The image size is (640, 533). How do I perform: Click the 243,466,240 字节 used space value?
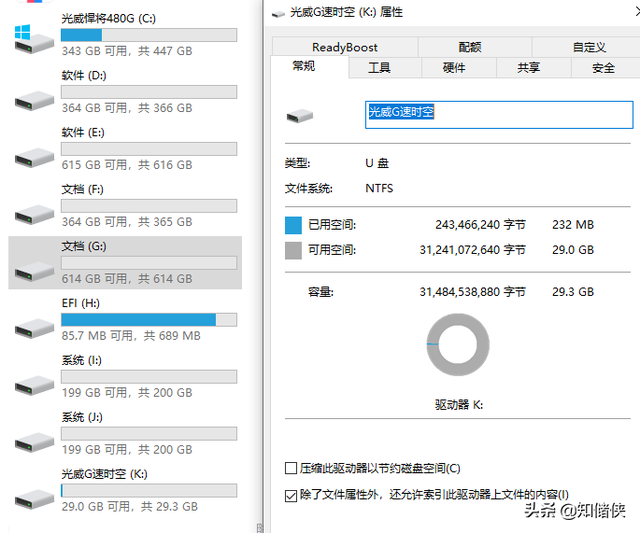point(480,225)
